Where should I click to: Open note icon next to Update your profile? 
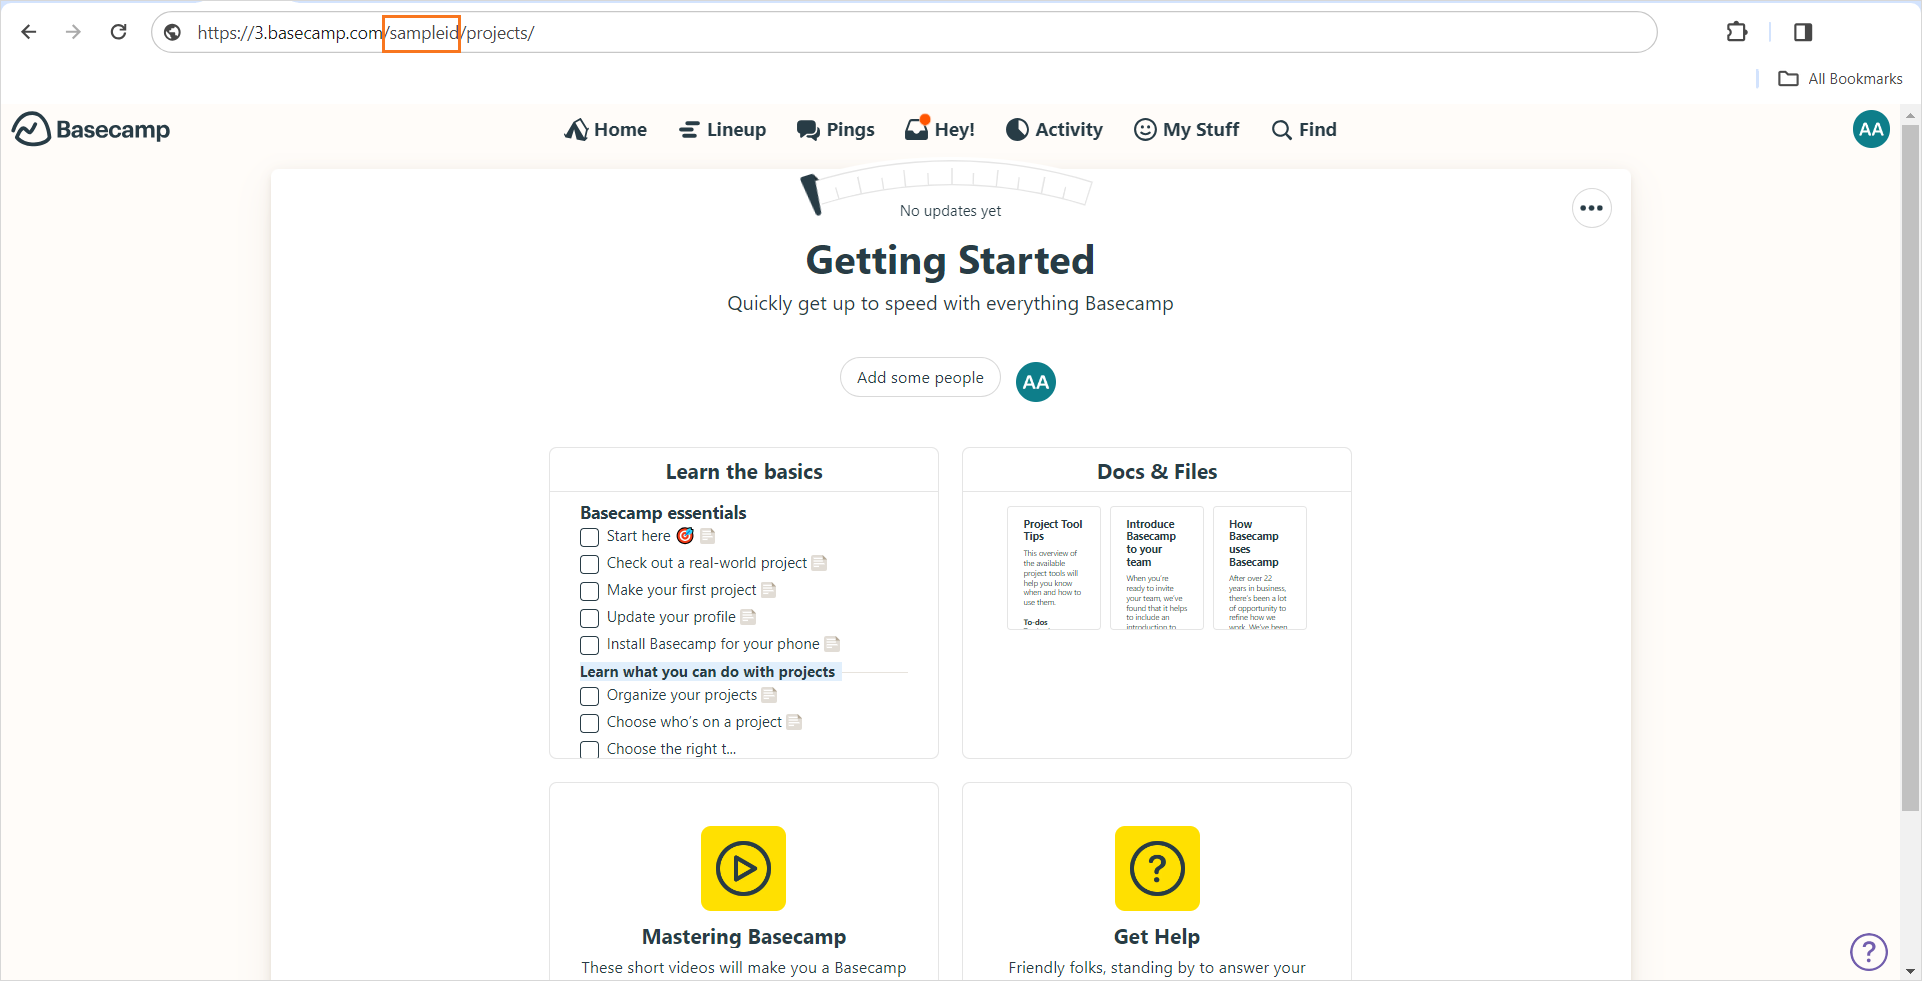click(748, 617)
